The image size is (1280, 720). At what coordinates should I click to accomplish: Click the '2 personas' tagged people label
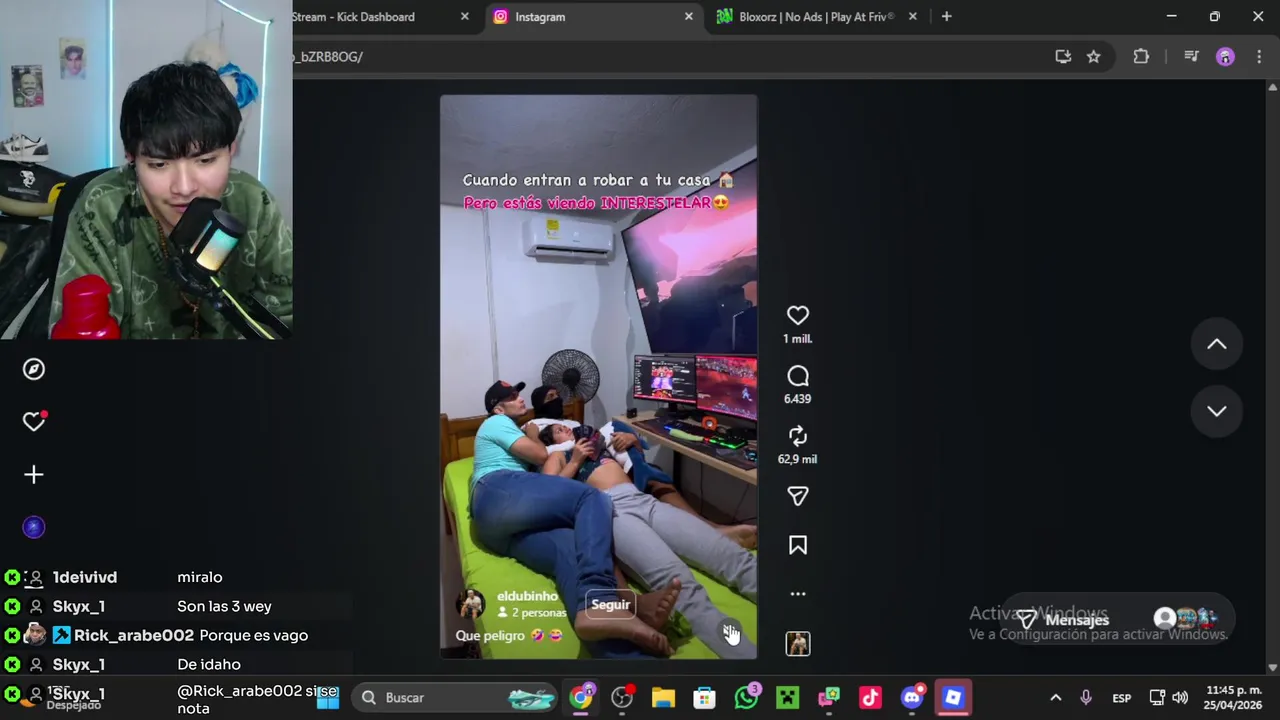click(532, 613)
